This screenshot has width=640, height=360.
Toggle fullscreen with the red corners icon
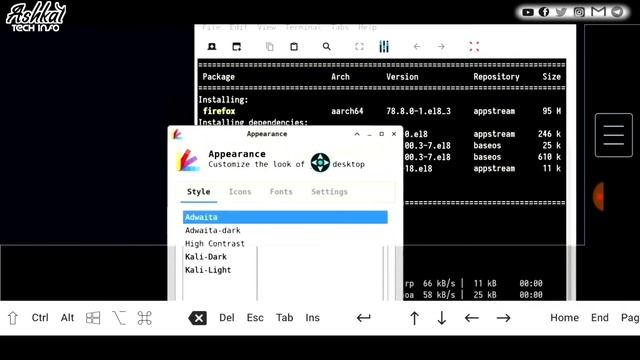click(x=474, y=47)
